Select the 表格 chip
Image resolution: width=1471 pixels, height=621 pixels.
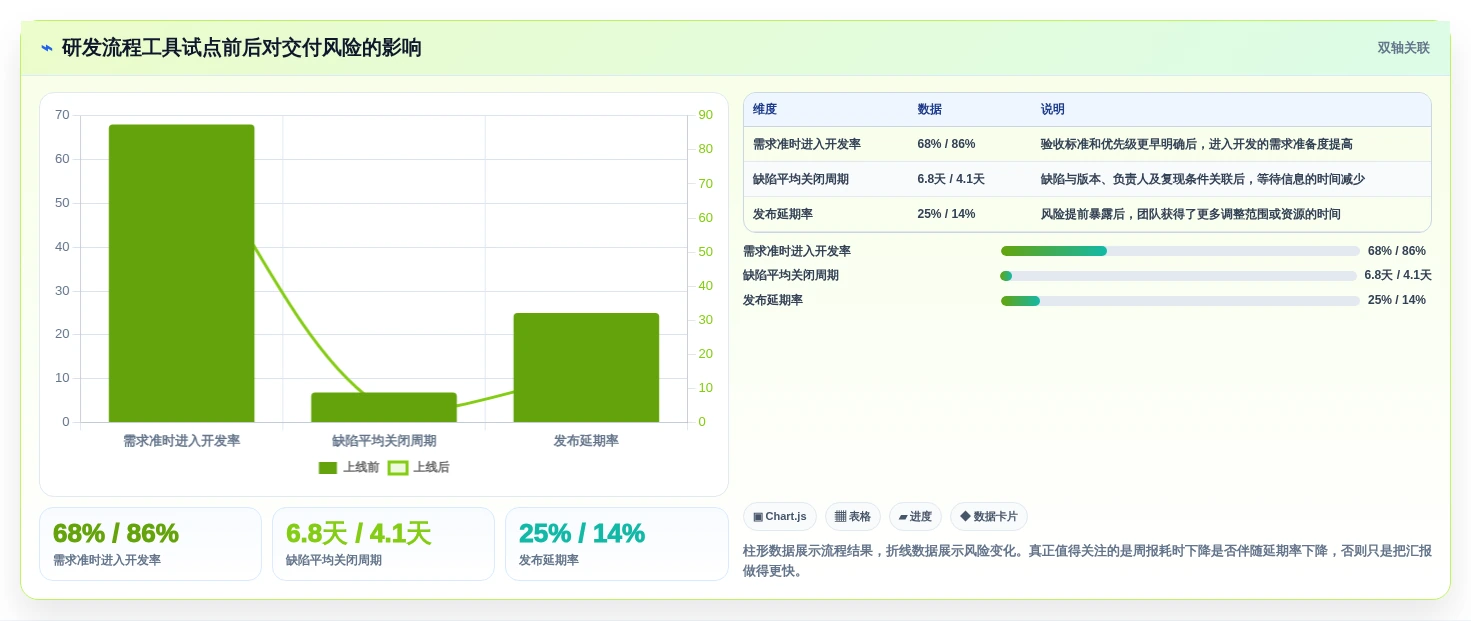tap(853, 516)
